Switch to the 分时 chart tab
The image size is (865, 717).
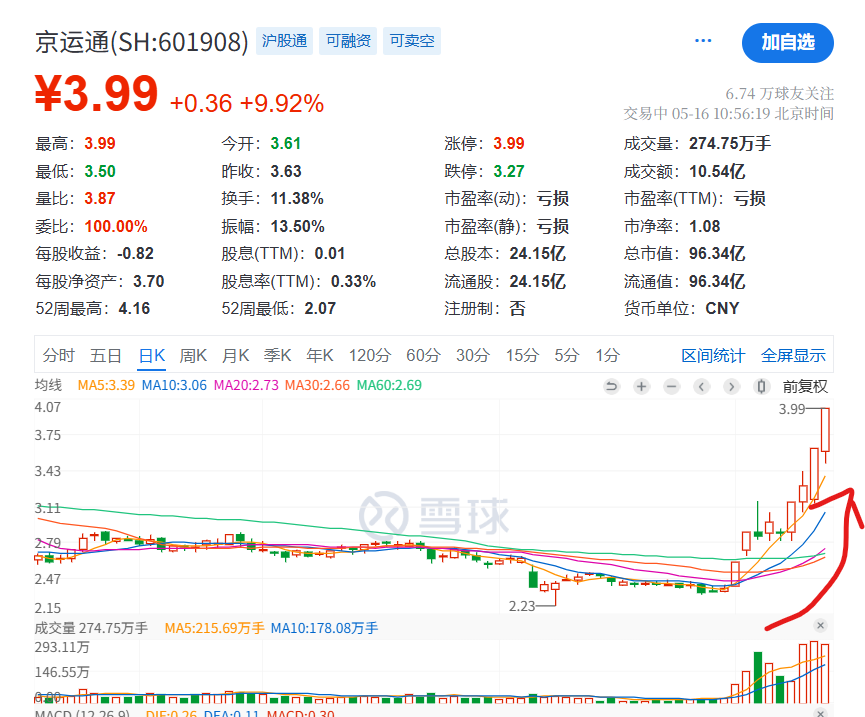coord(58,355)
